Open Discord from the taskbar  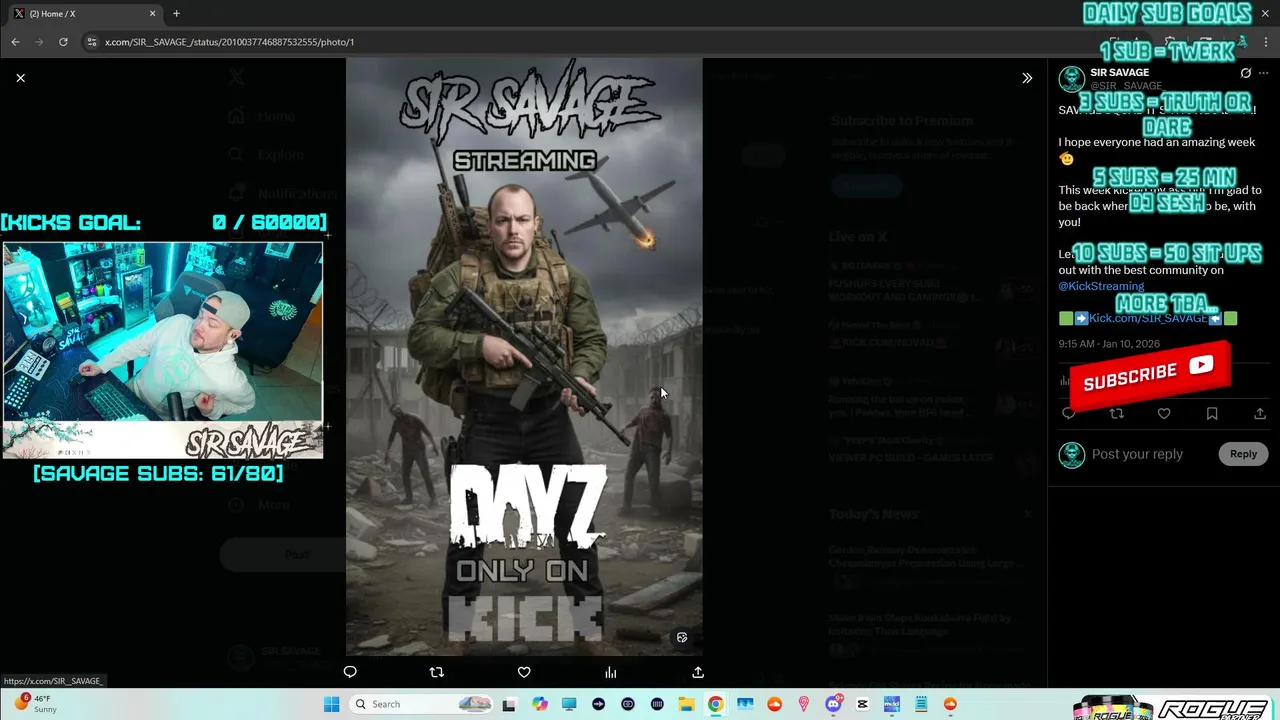(833, 704)
